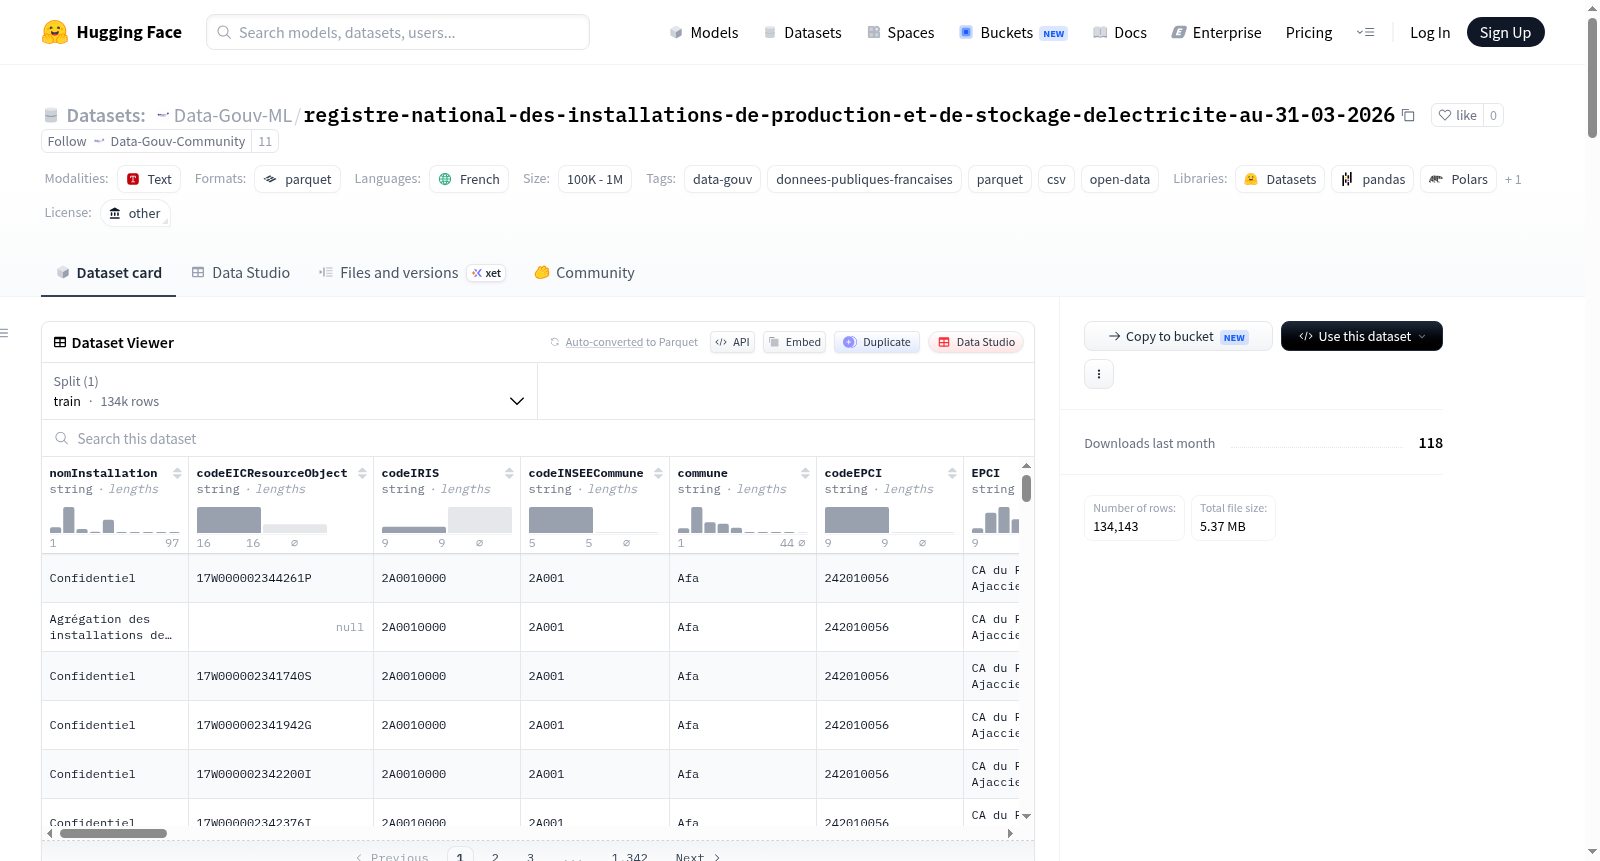The width and height of the screenshot is (1600, 861).
Task: Sort the codeINSEECommune column
Action: 658,473
